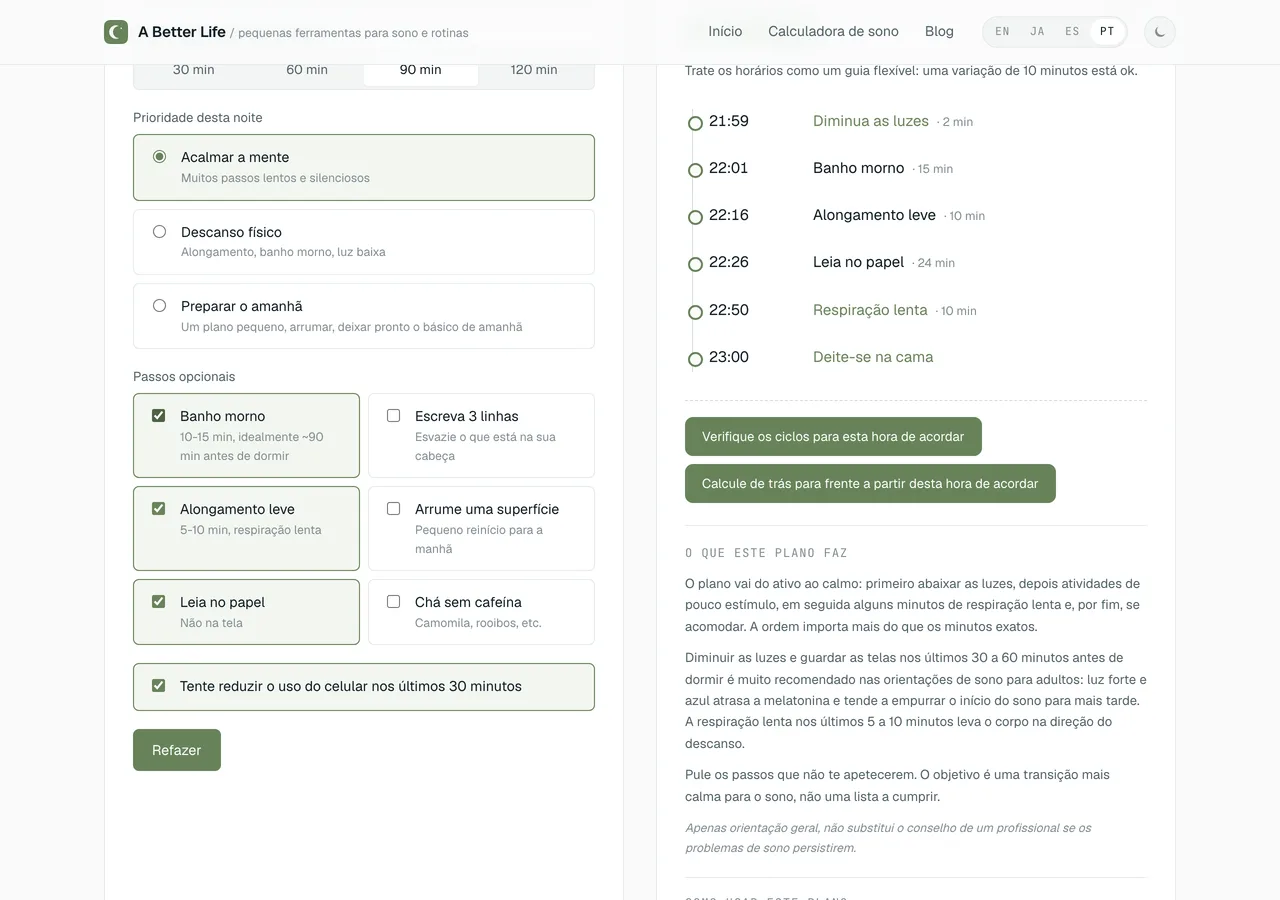
Task: Click the A Better Life moon logo
Action: tap(116, 32)
